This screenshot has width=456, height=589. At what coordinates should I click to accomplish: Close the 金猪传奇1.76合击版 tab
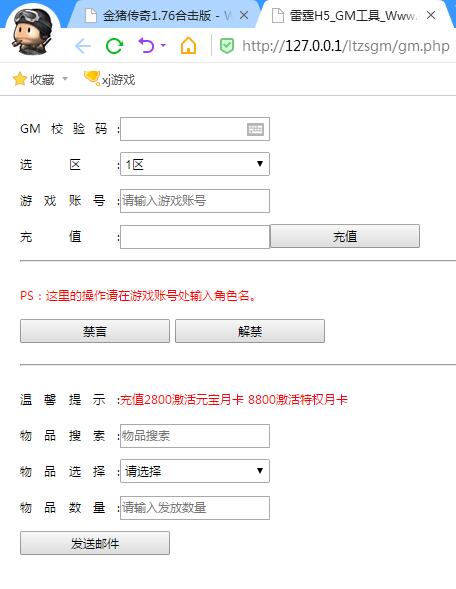244,15
